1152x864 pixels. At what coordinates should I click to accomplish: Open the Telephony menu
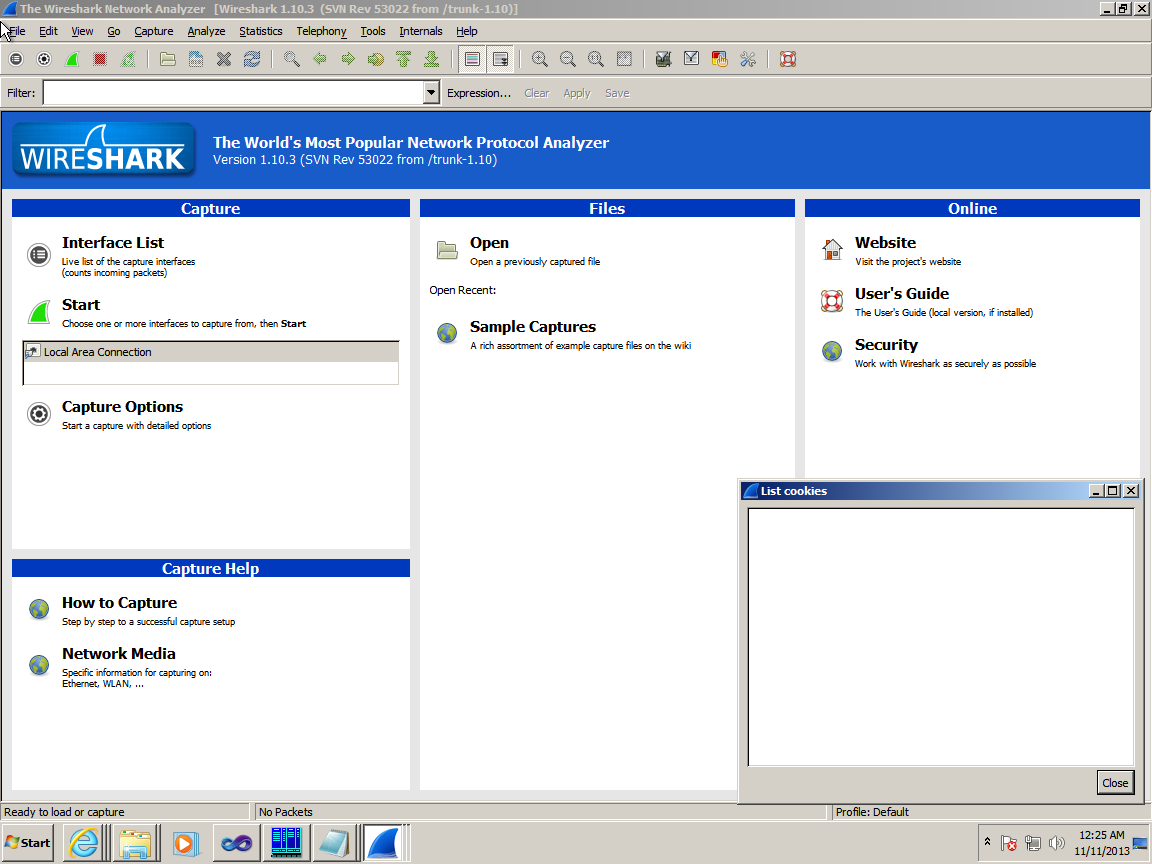(x=321, y=31)
